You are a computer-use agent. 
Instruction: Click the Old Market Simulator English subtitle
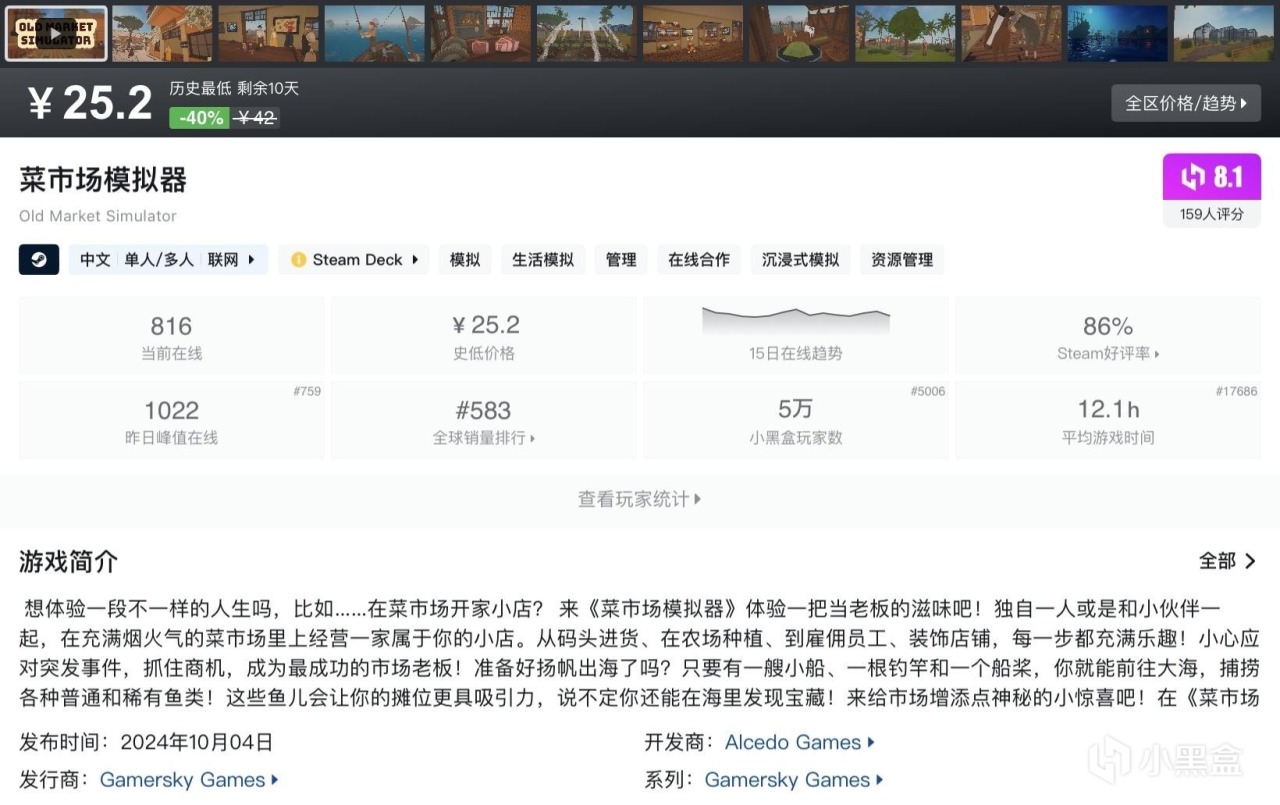[x=98, y=216]
